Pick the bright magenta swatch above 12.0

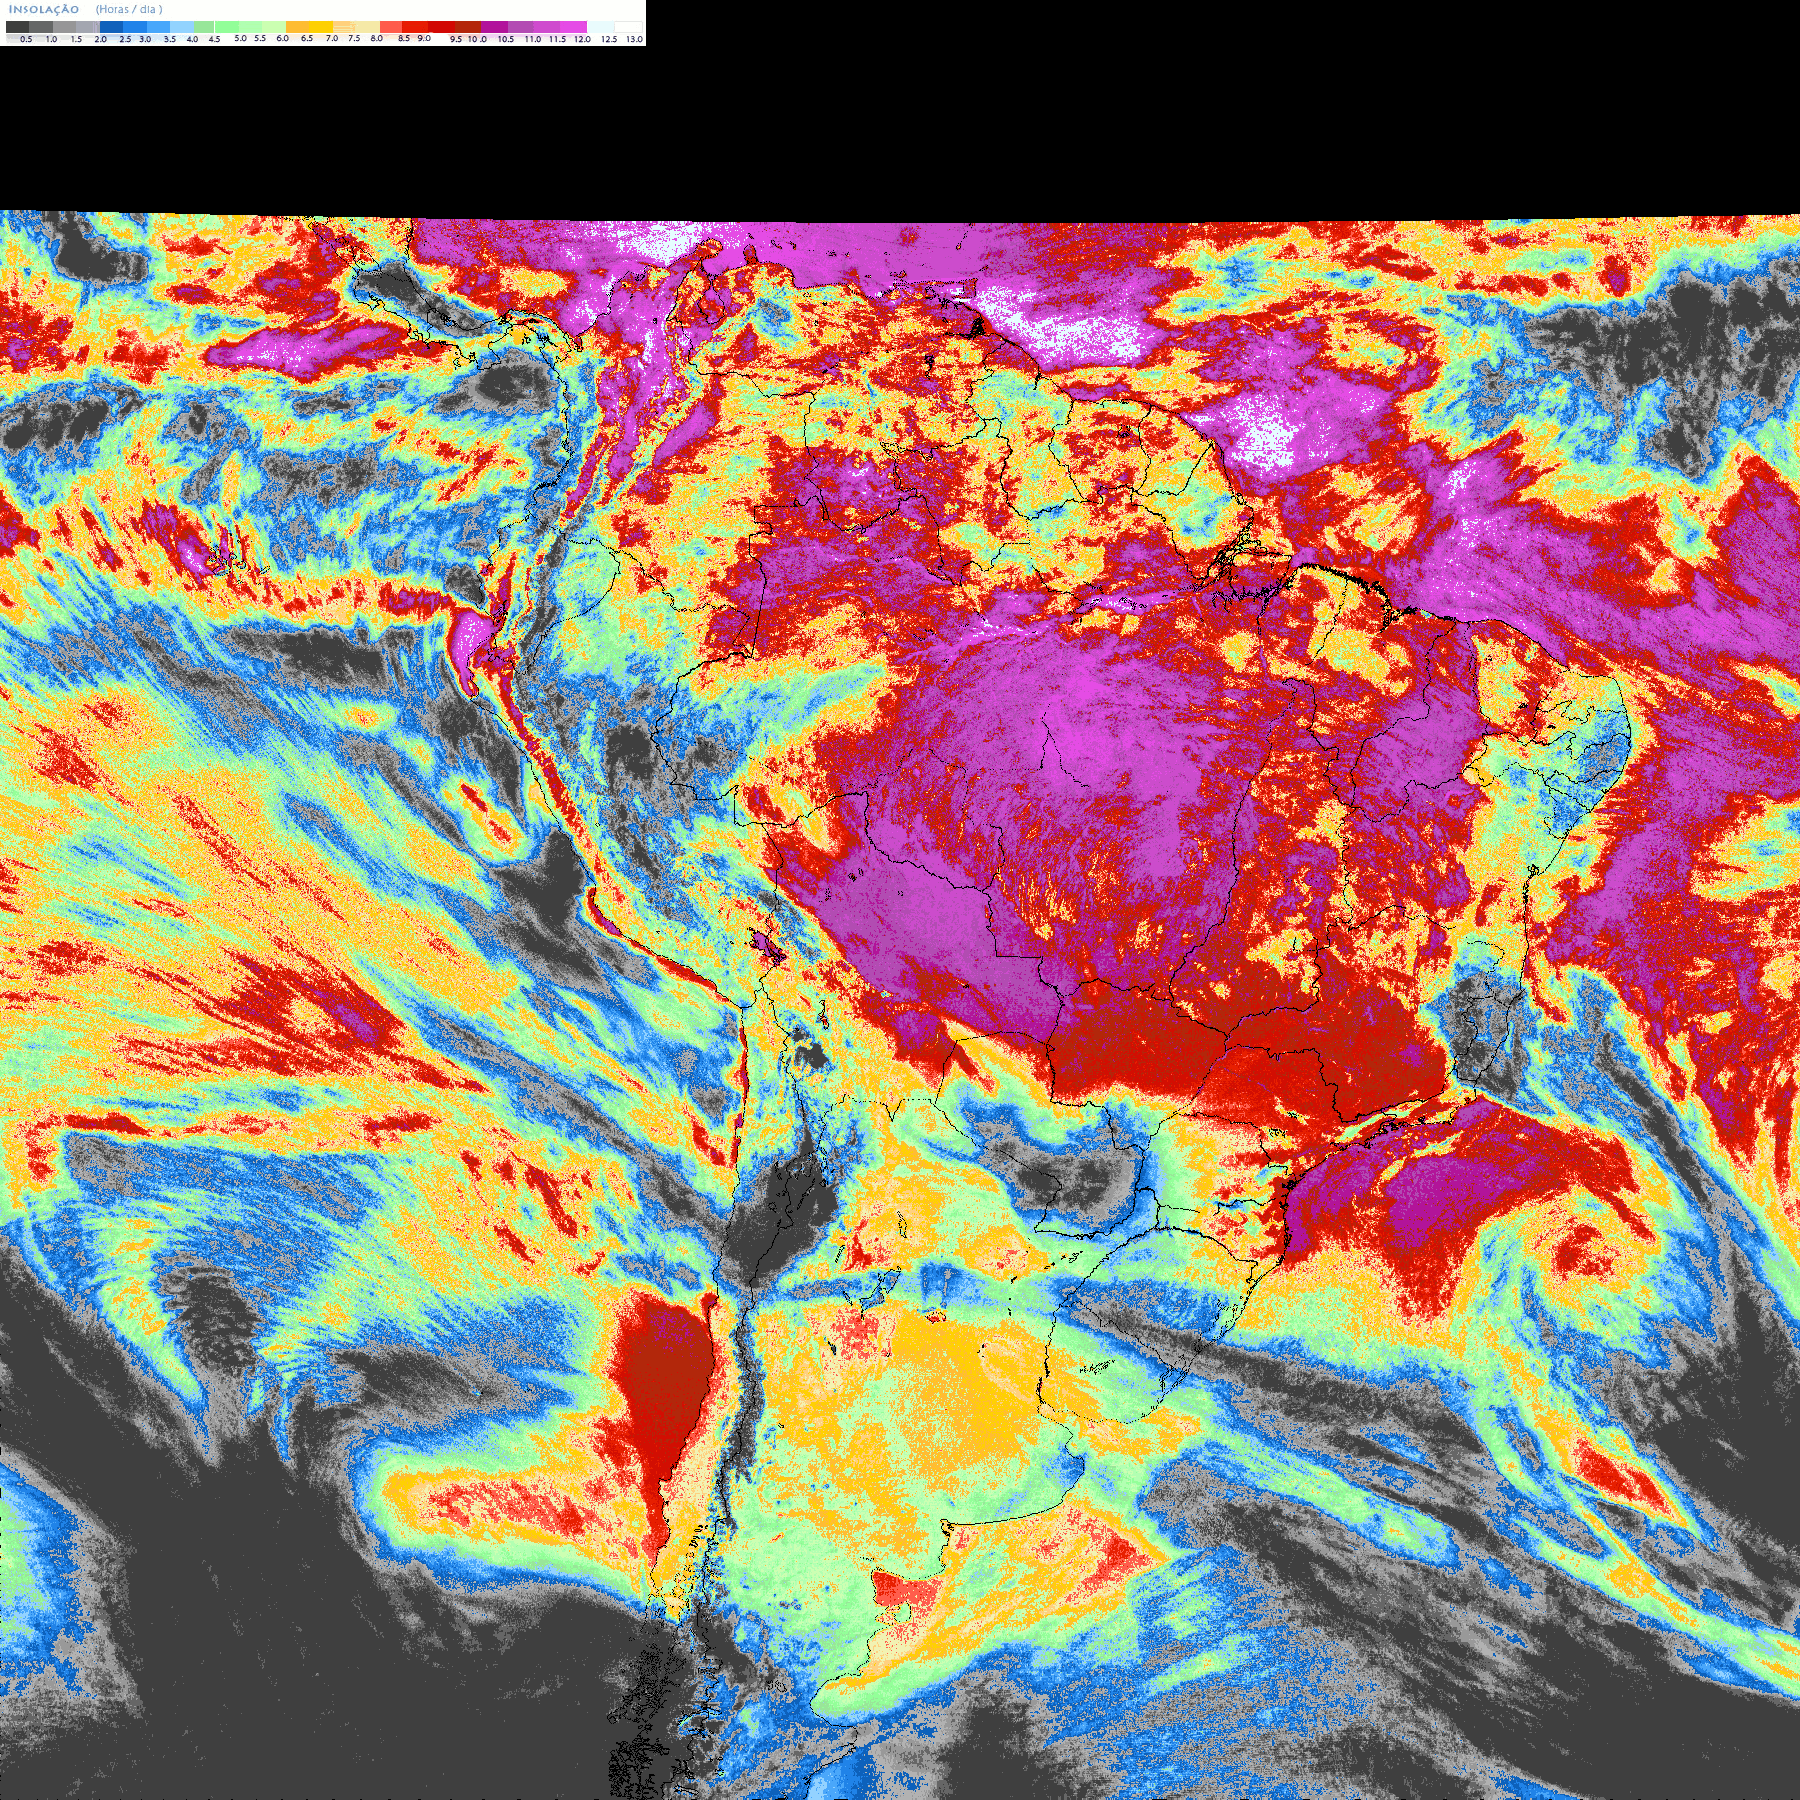pos(573,27)
